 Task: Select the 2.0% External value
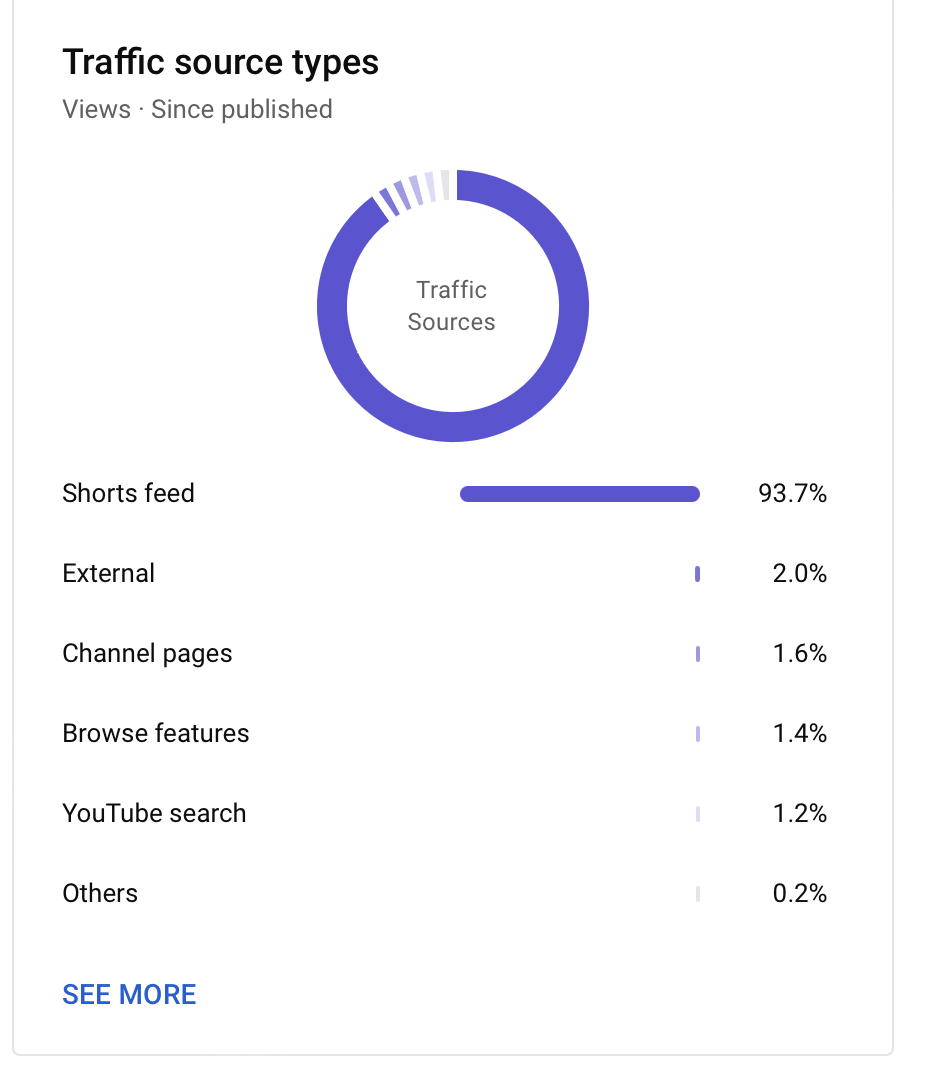coord(800,574)
